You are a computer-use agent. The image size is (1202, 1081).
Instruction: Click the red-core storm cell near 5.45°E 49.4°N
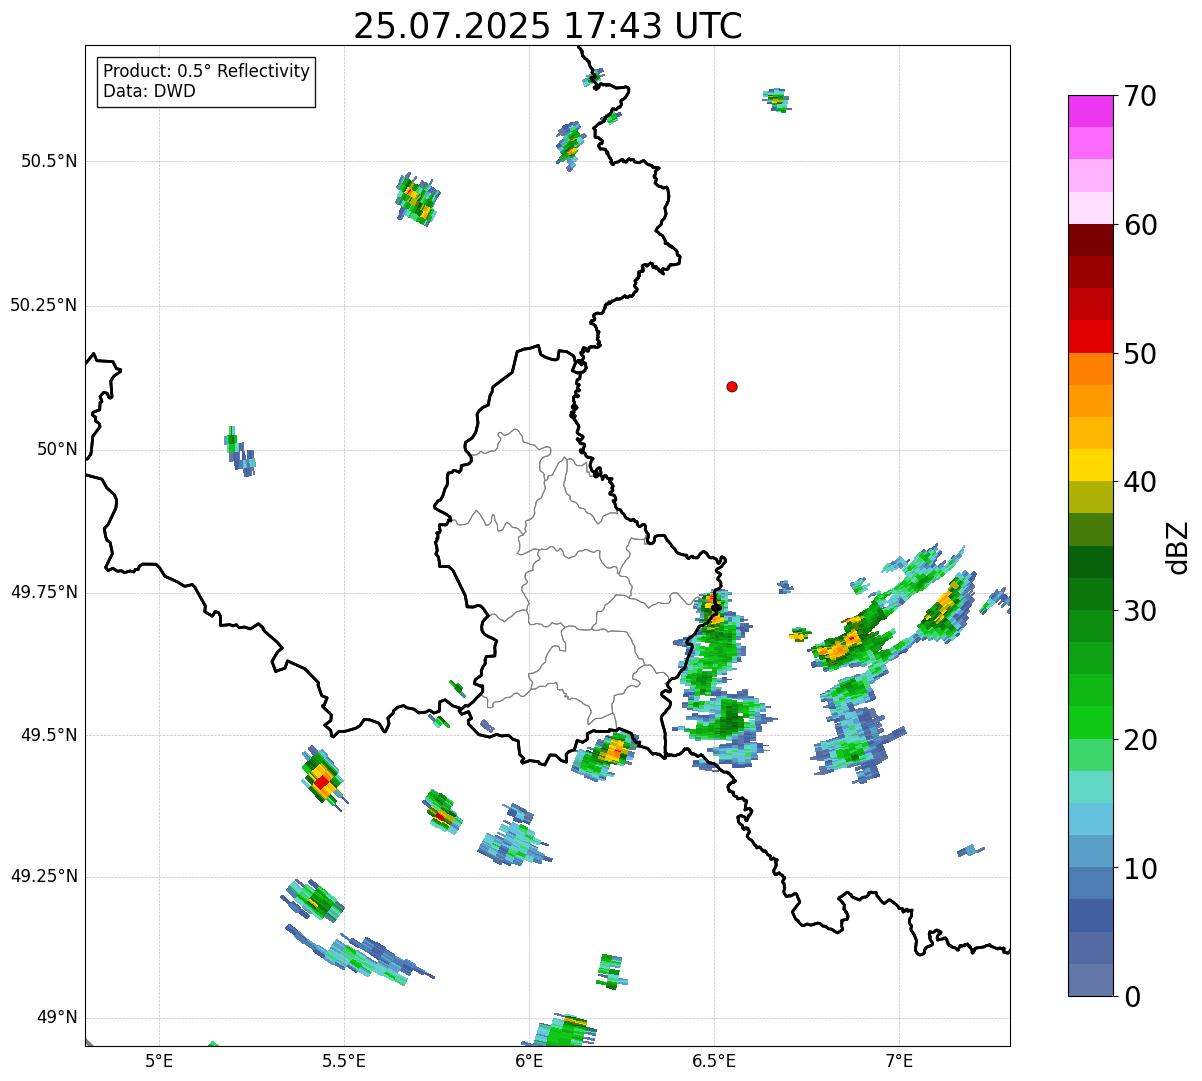tap(323, 778)
